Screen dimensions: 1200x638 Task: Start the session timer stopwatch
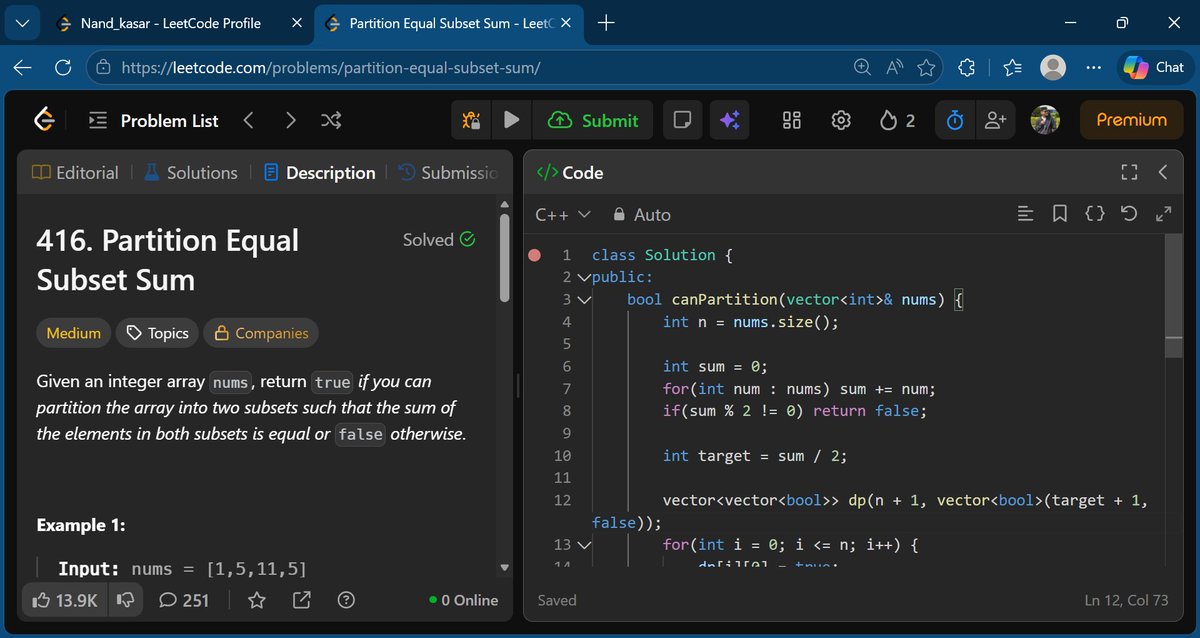(953, 119)
